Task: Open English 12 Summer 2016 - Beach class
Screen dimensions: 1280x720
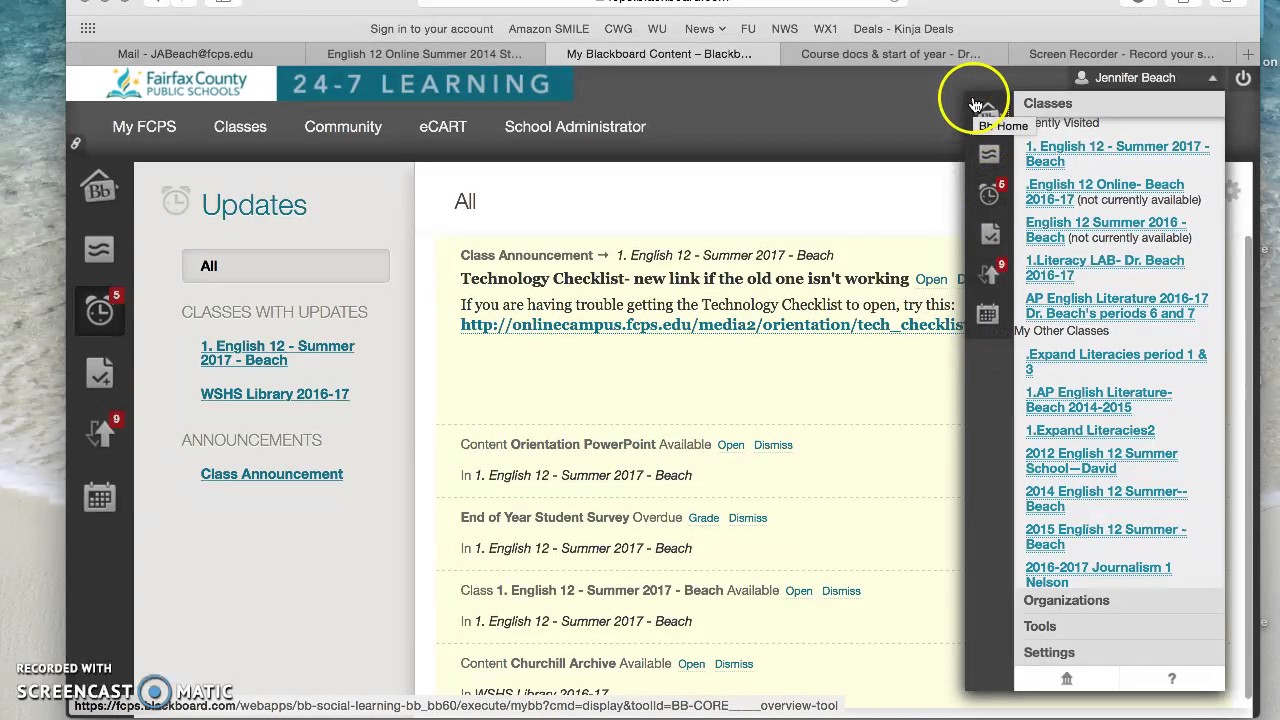Action: 1105,230
